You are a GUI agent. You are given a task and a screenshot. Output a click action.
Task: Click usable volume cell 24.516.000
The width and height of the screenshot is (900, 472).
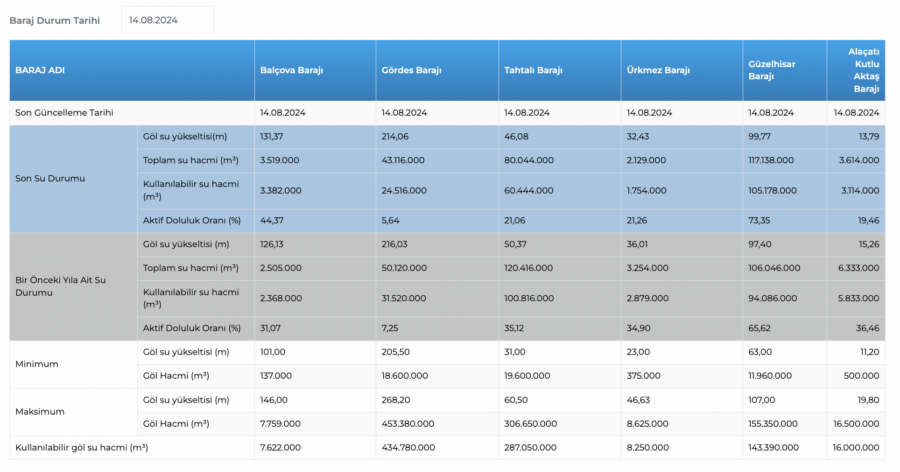point(404,191)
